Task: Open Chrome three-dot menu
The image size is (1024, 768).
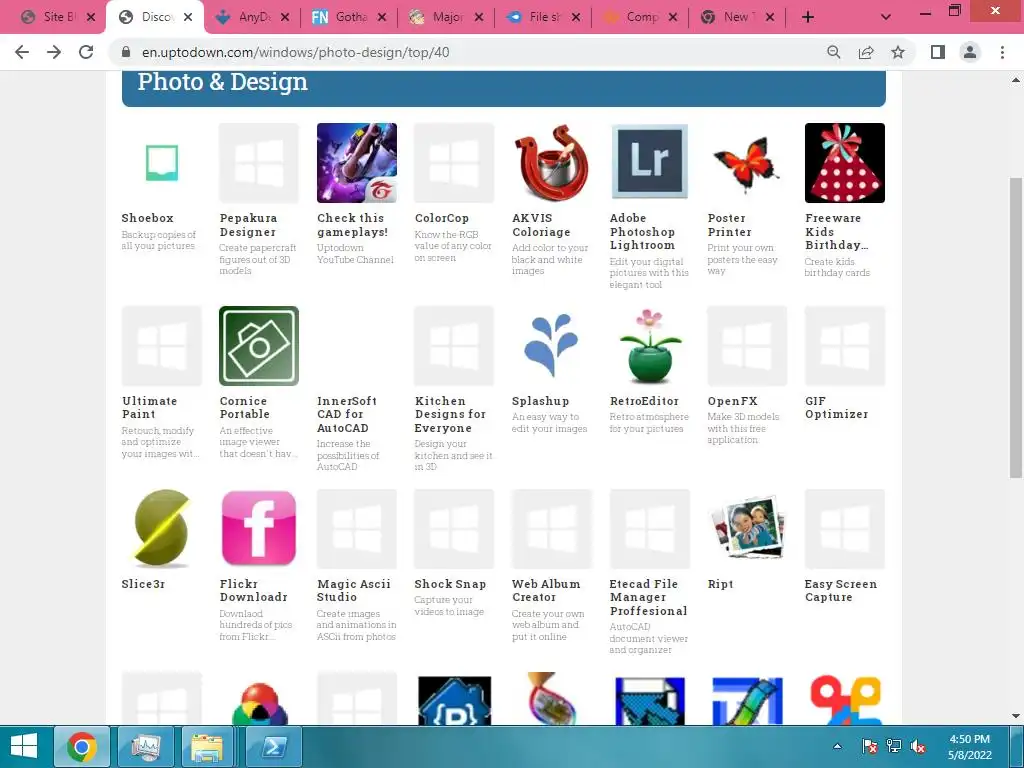Action: pos(1002,52)
